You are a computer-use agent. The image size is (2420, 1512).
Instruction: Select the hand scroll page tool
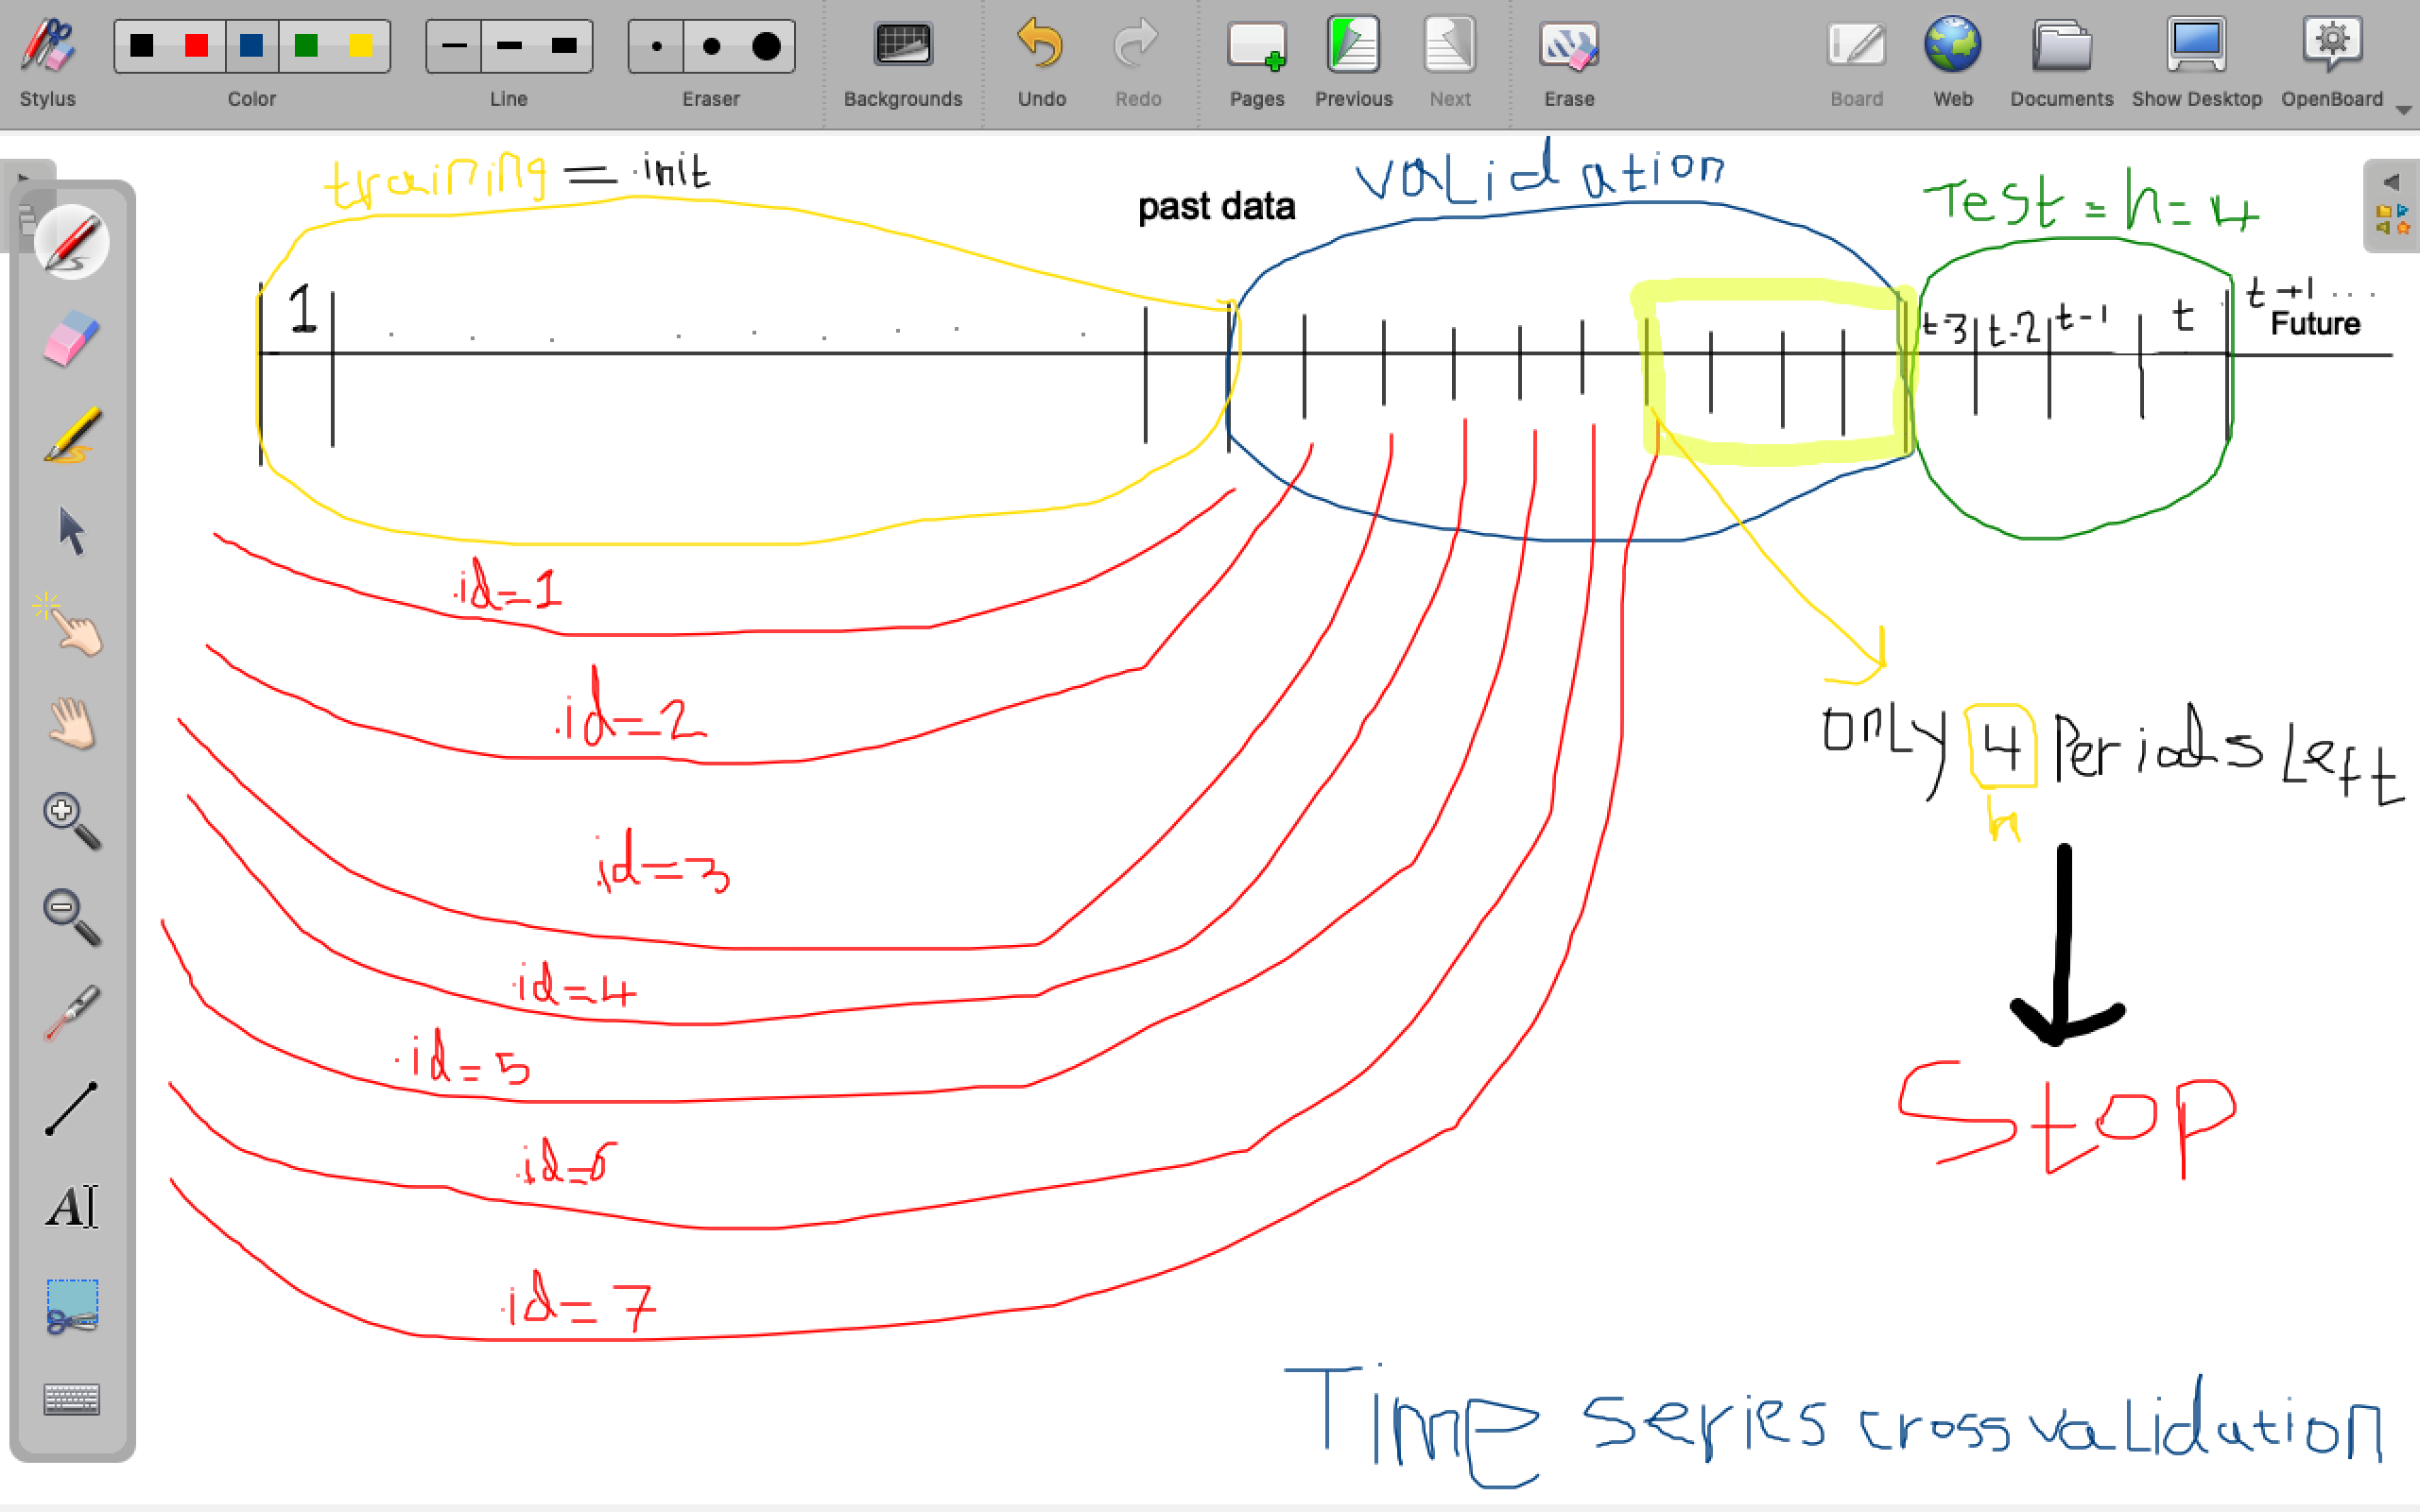coord(72,723)
